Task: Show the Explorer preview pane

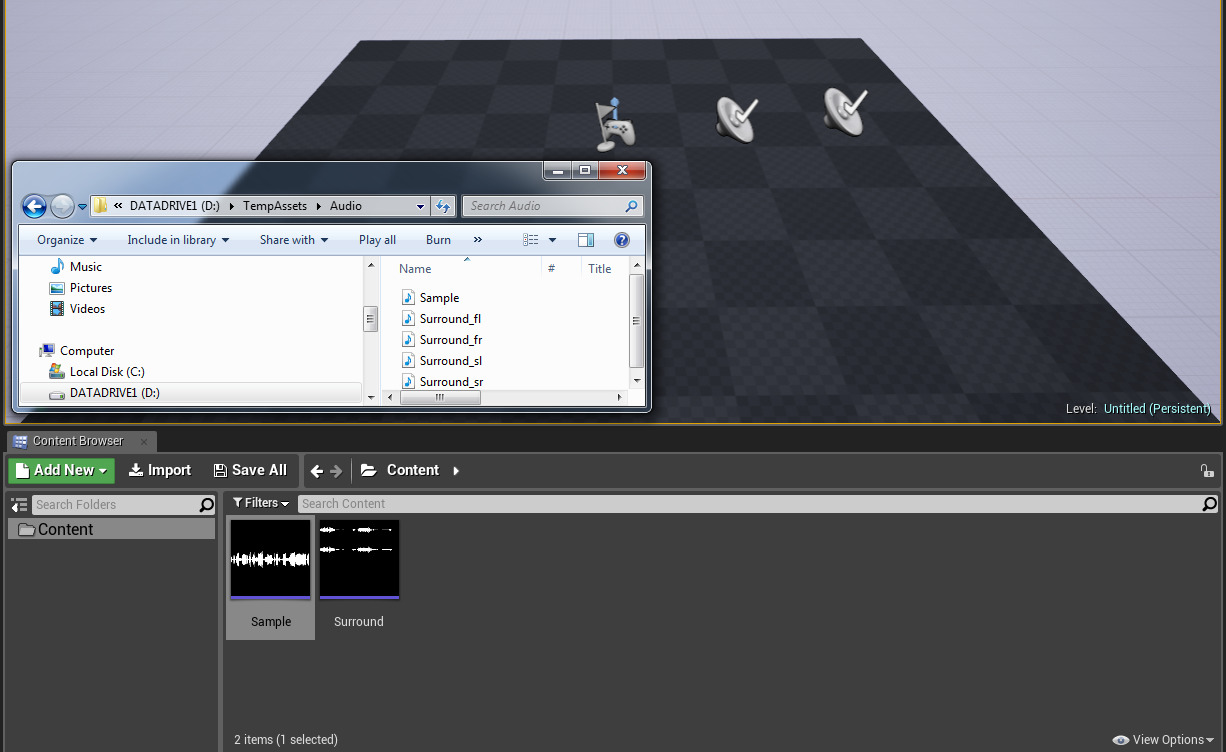Action: [x=586, y=240]
